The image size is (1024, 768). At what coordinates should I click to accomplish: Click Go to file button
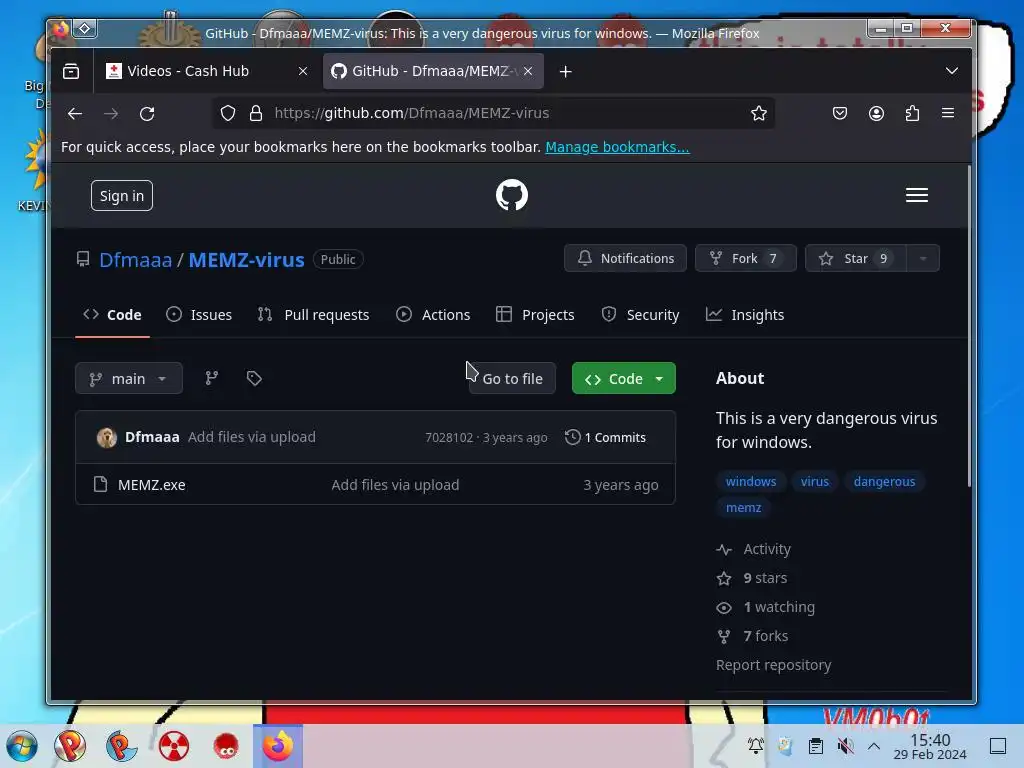pyautogui.click(x=512, y=378)
